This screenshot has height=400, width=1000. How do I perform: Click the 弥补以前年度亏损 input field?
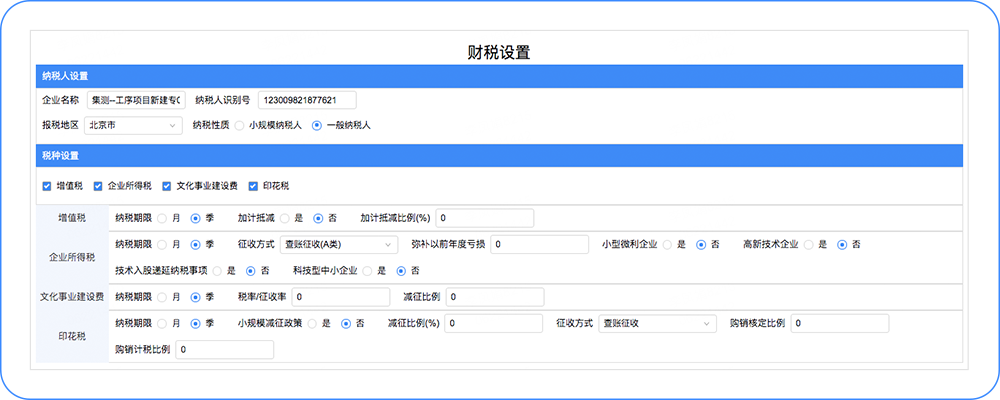(540, 244)
